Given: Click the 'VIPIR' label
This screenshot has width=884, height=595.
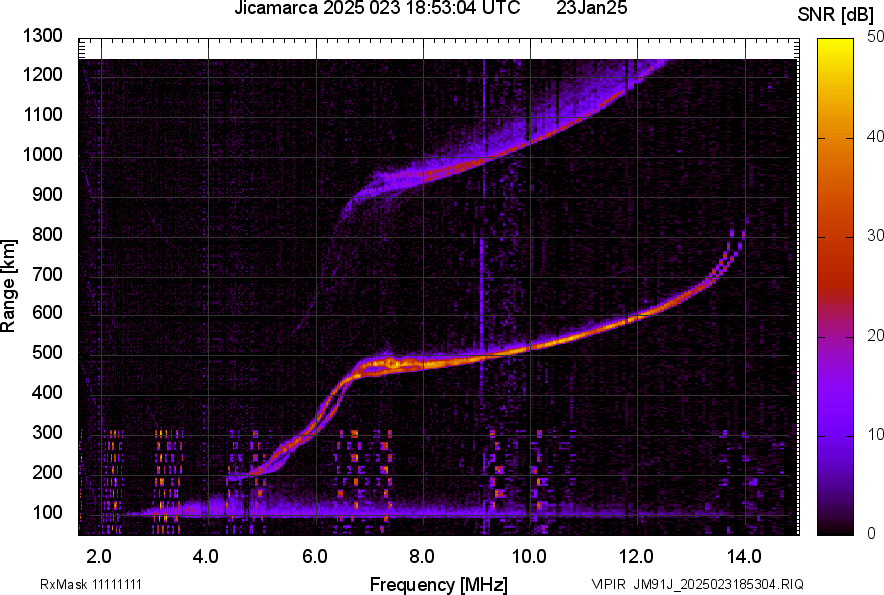Looking at the screenshot, I should click(x=608, y=584).
